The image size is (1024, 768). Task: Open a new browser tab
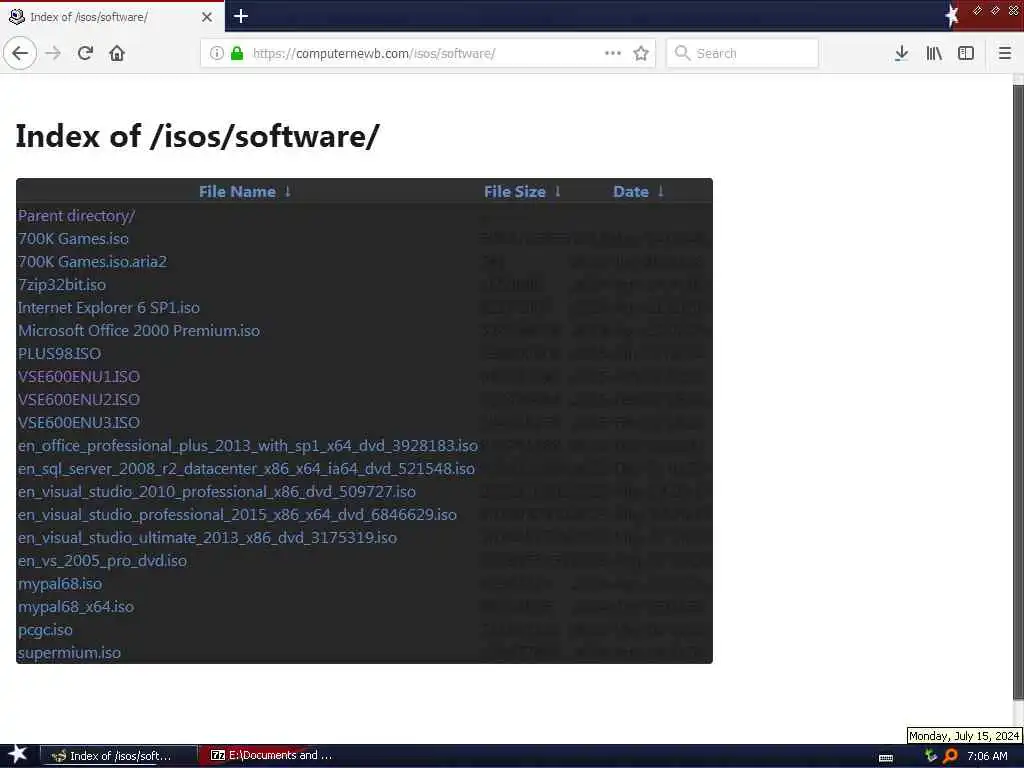(240, 16)
